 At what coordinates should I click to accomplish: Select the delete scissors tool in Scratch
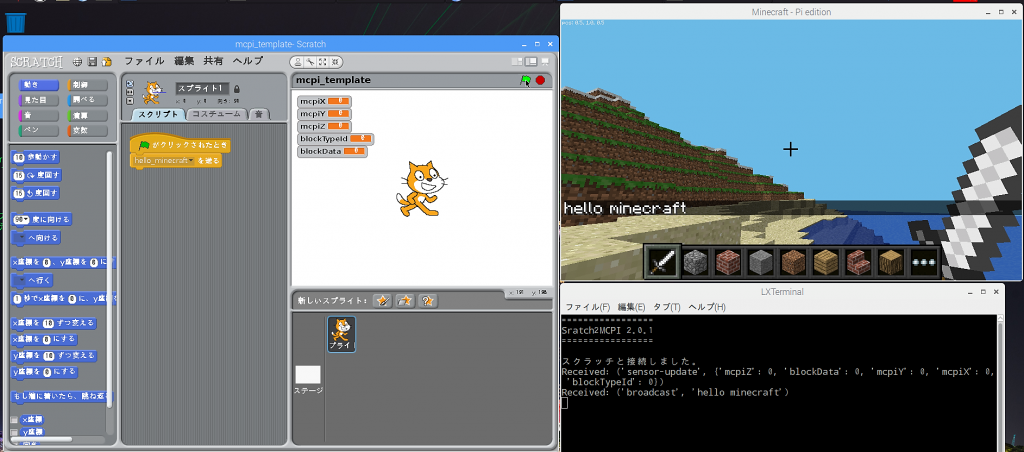pos(310,62)
